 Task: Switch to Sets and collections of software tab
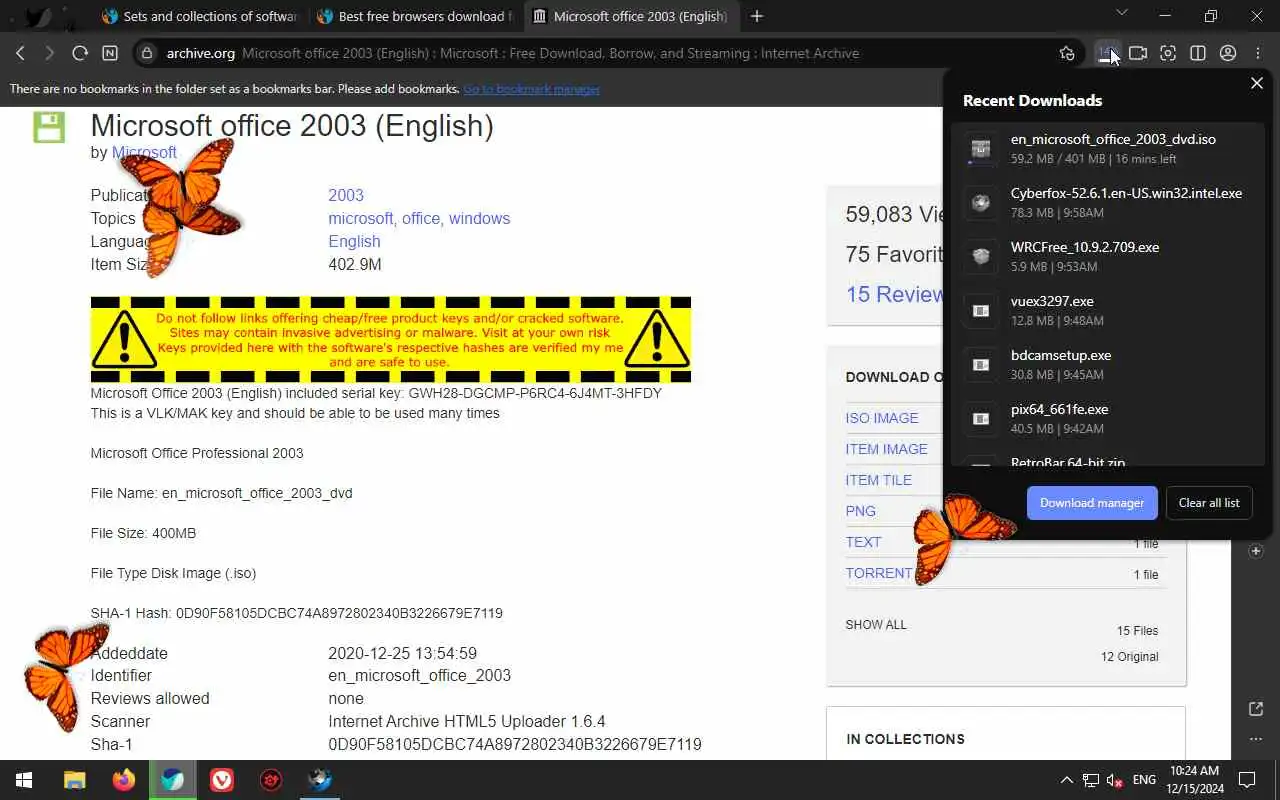click(198, 17)
